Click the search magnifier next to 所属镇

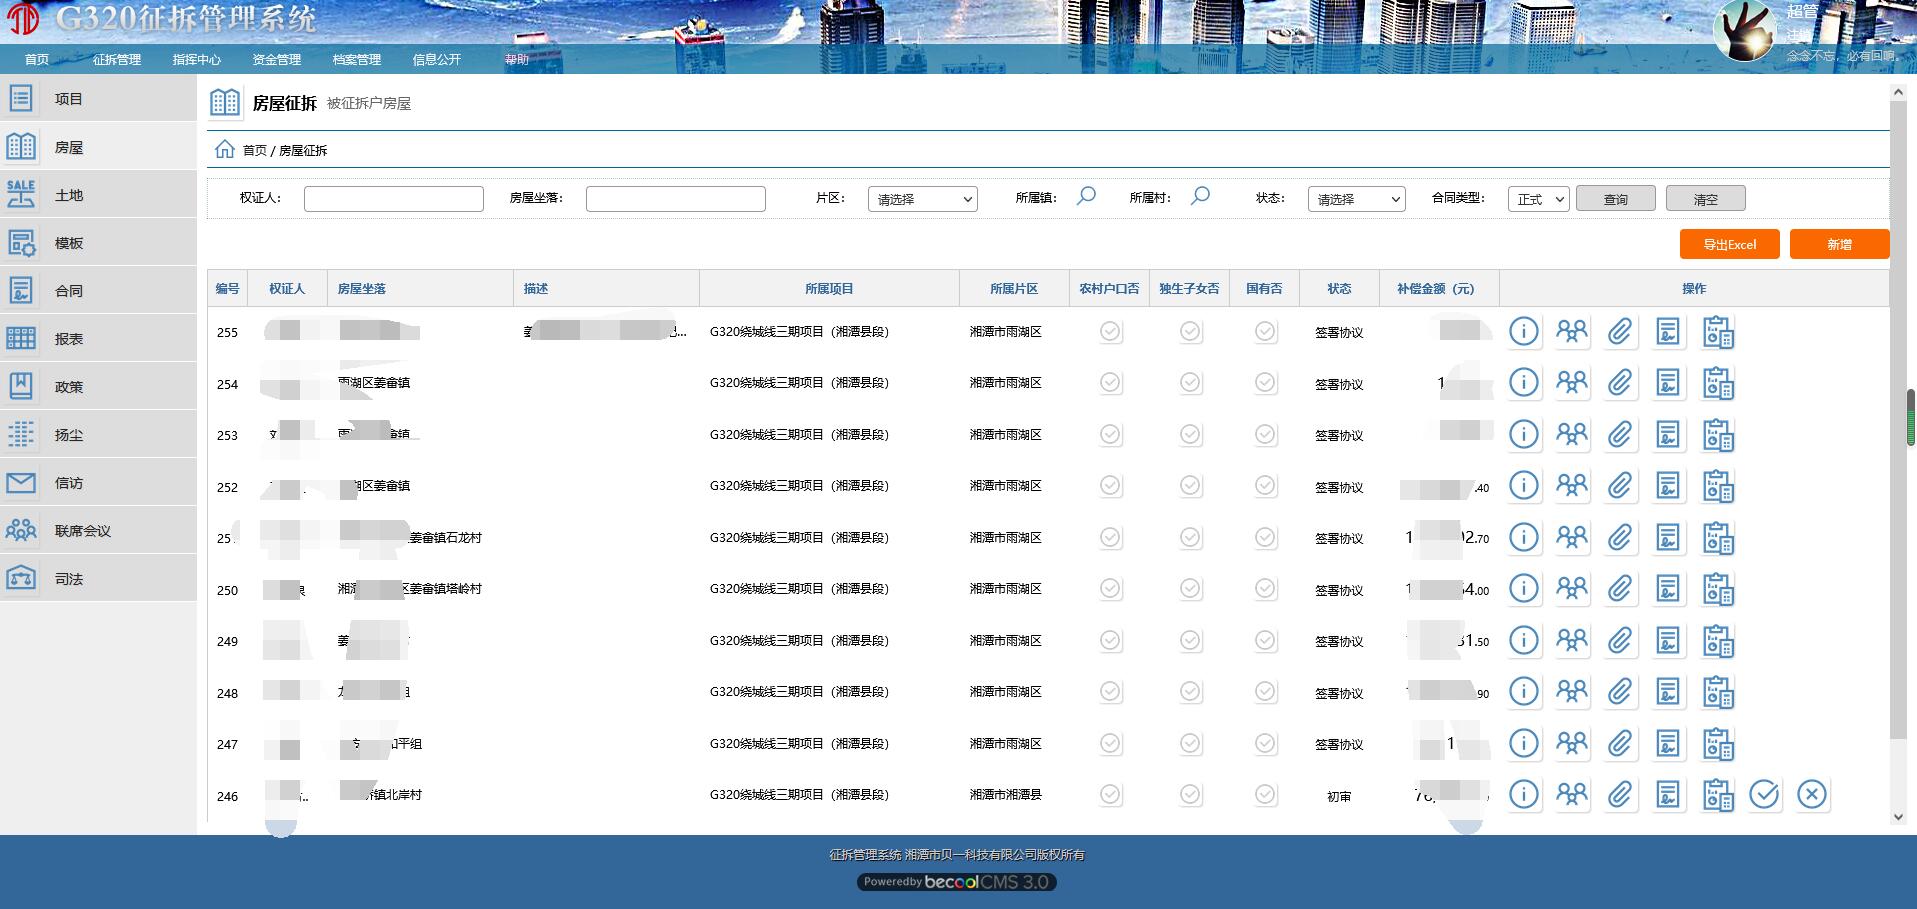pos(1086,197)
